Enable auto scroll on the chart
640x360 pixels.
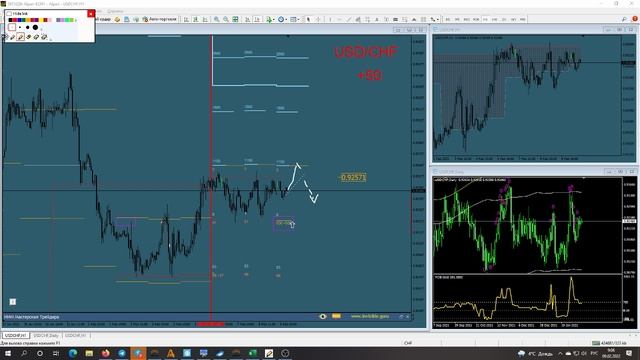click(x=247, y=19)
